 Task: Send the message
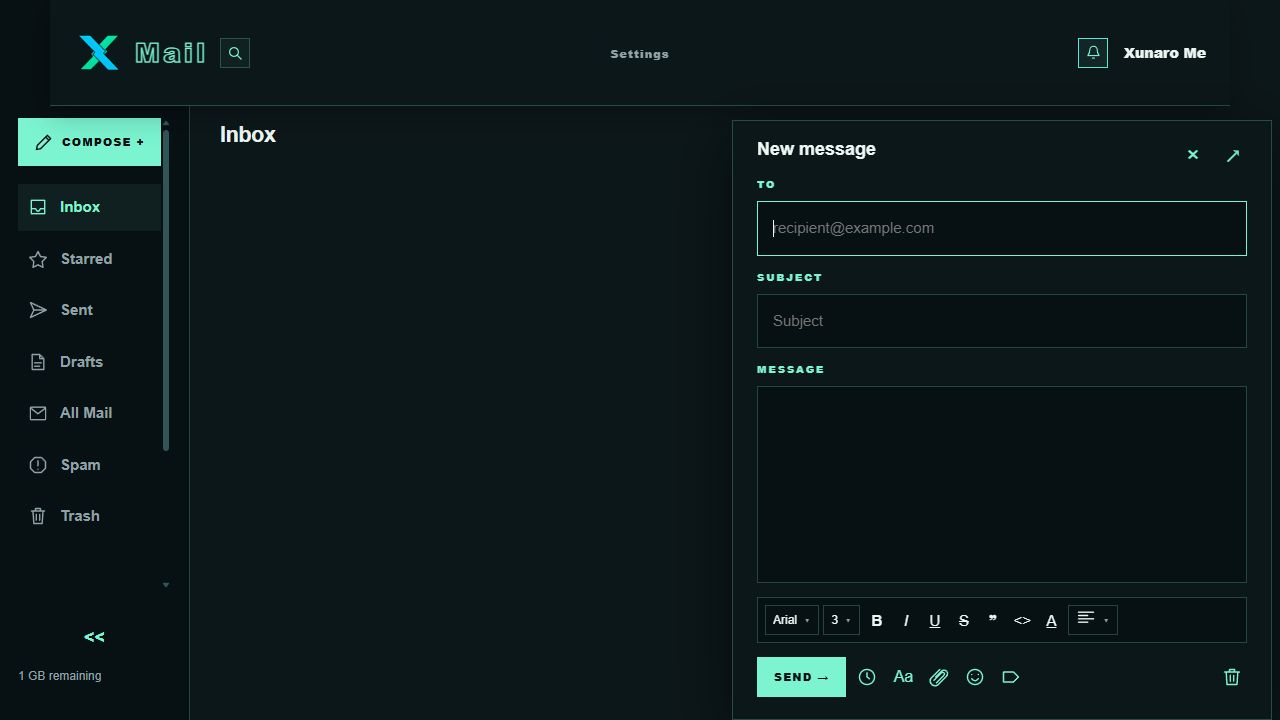click(x=801, y=677)
